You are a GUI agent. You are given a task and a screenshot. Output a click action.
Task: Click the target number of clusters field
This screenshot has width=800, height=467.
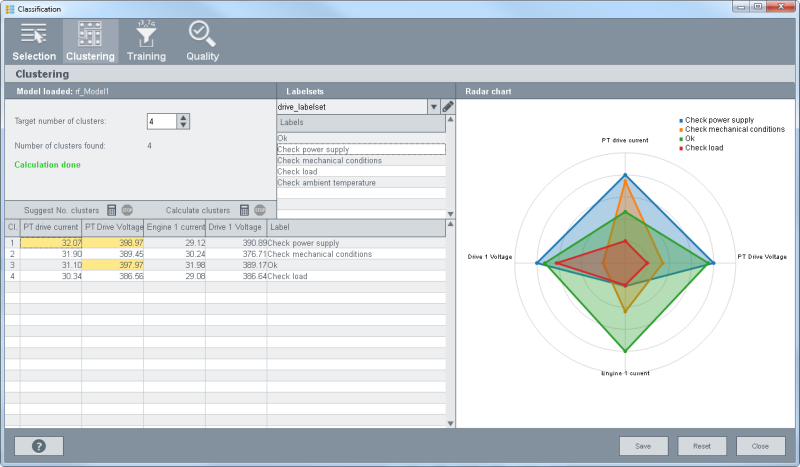(161, 121)
